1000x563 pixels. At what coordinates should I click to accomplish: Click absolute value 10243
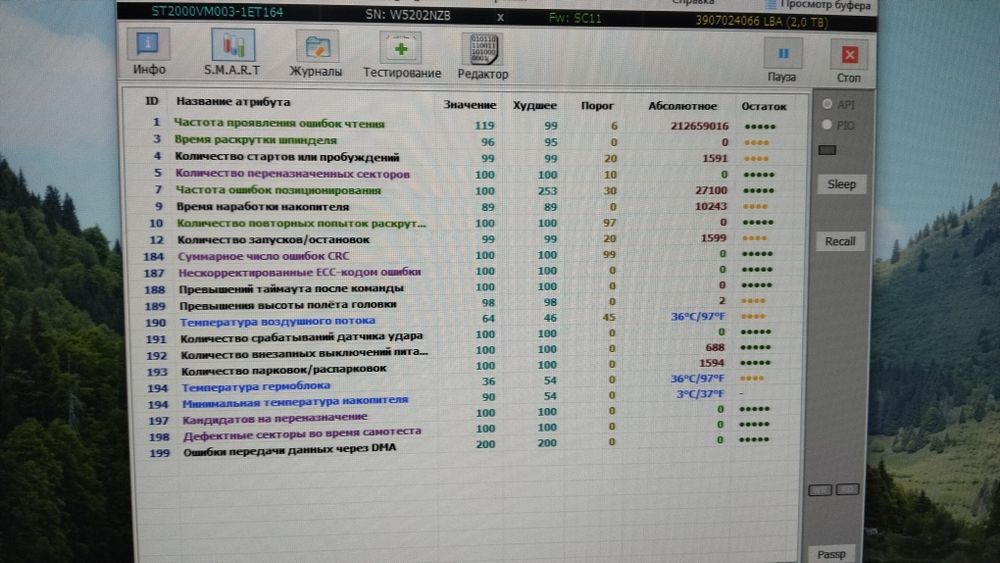[x=711, y=206]
